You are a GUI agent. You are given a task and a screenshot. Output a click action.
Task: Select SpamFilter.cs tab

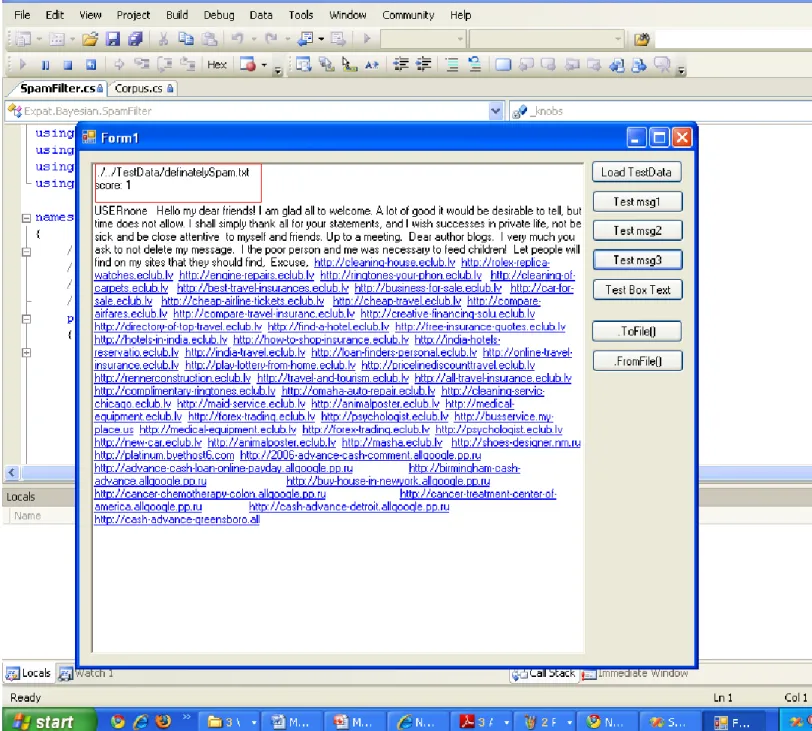(x=60, y=89)
